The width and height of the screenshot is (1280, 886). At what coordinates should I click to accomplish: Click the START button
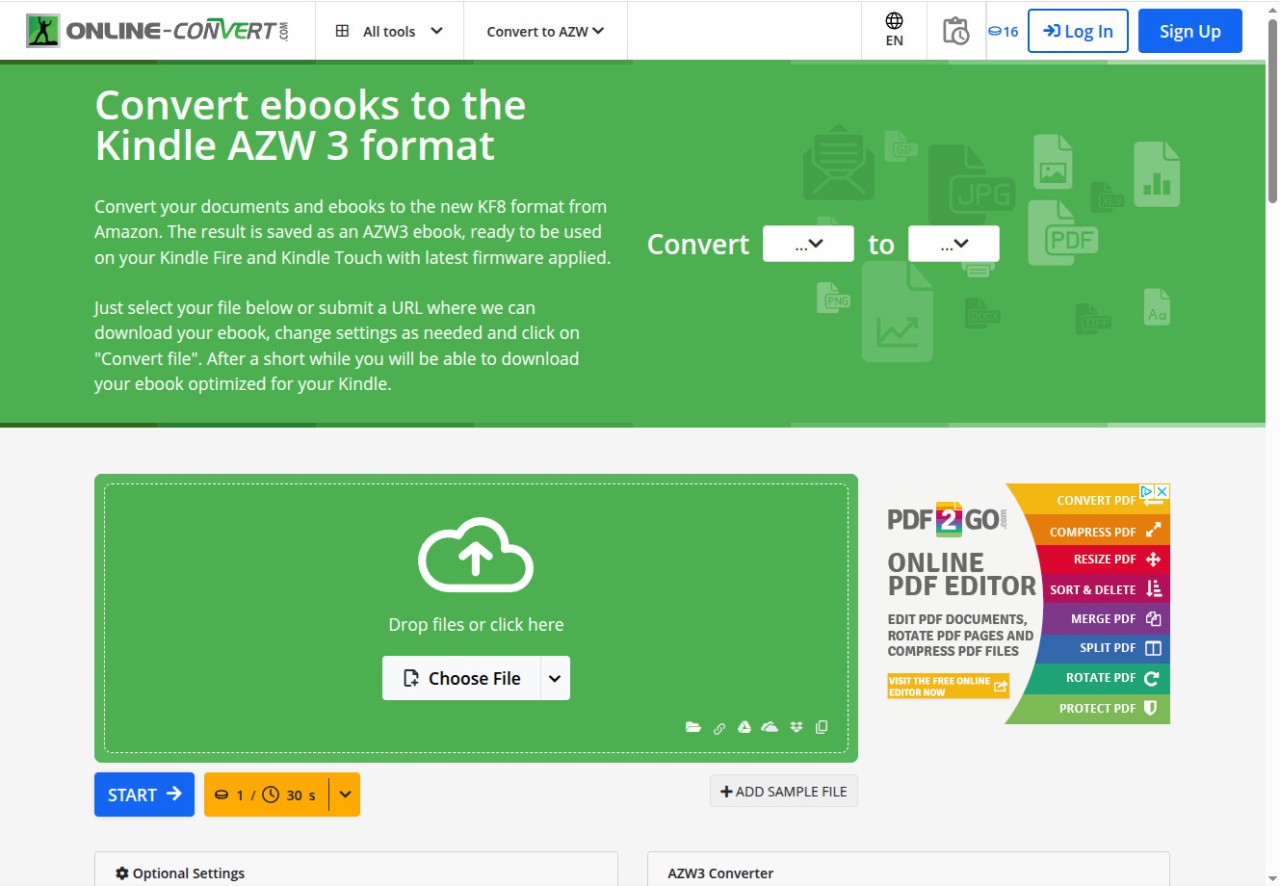(x=144, y=795)
